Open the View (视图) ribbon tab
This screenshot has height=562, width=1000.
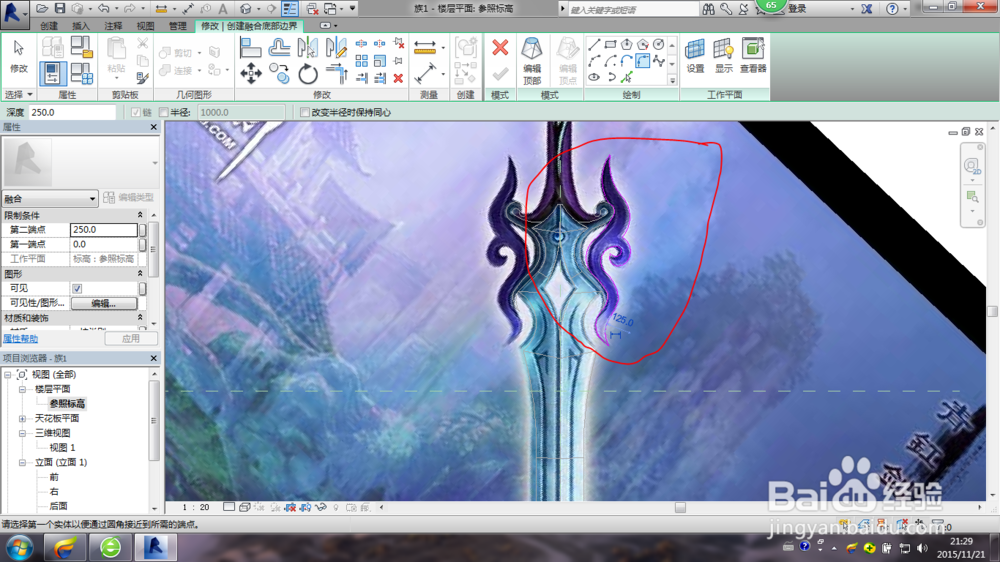pos(145,26)
